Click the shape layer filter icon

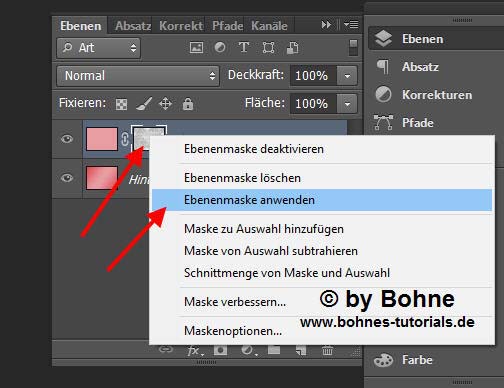(x=268, y=48)
